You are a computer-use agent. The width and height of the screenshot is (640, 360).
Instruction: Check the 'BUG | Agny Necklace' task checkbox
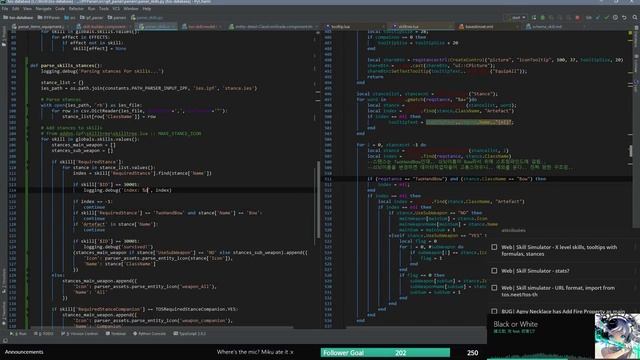(x=494, y=311)
